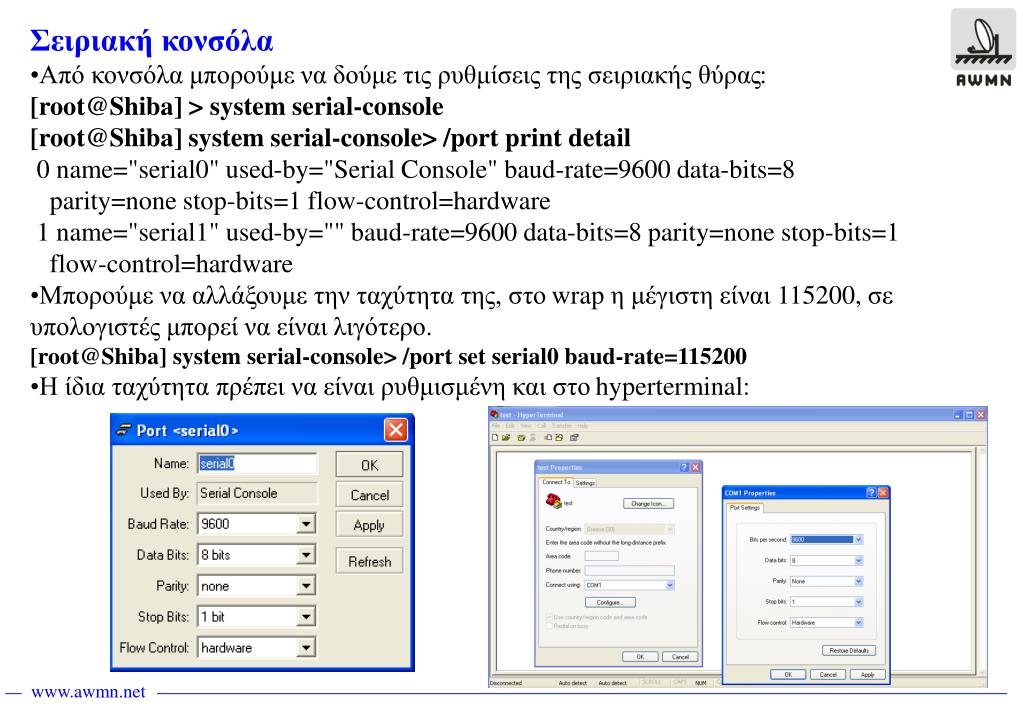Screen dimensions: 1023x708
Task: Open Stop bits dropdown in COM1 Properties
Action: 859,602
